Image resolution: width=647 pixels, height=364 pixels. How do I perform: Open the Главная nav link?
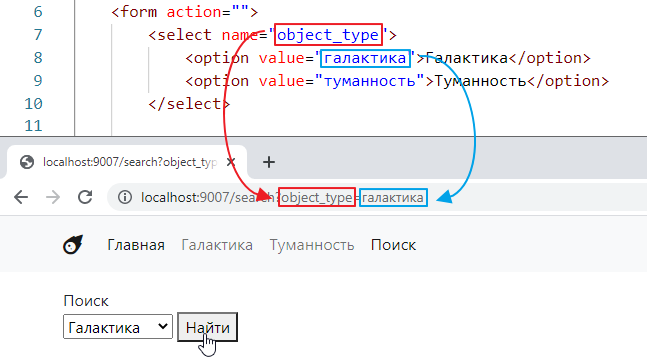pyautogui.click(x=136, y=245)
